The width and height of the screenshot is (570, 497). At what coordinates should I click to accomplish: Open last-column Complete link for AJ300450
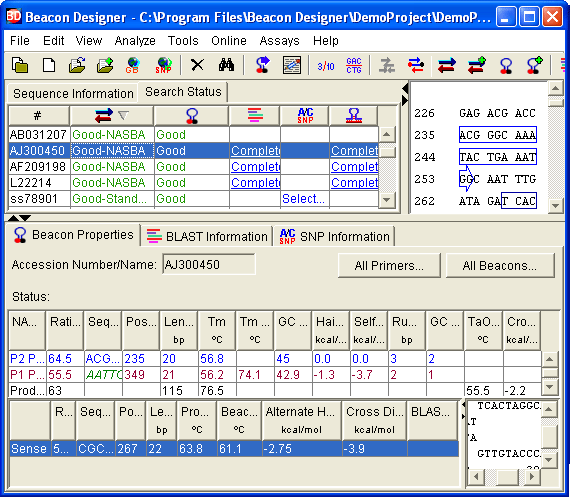pos(354,151)
